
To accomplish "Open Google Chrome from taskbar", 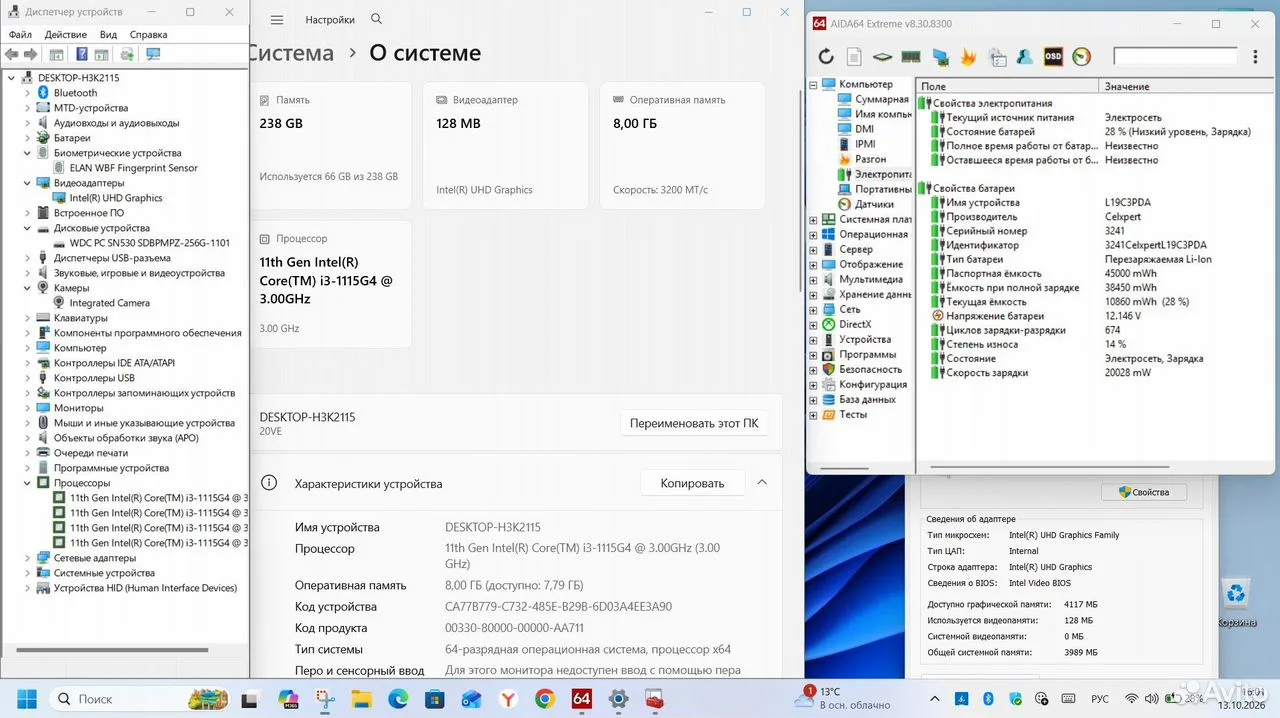I will click(x=545, y=699).
